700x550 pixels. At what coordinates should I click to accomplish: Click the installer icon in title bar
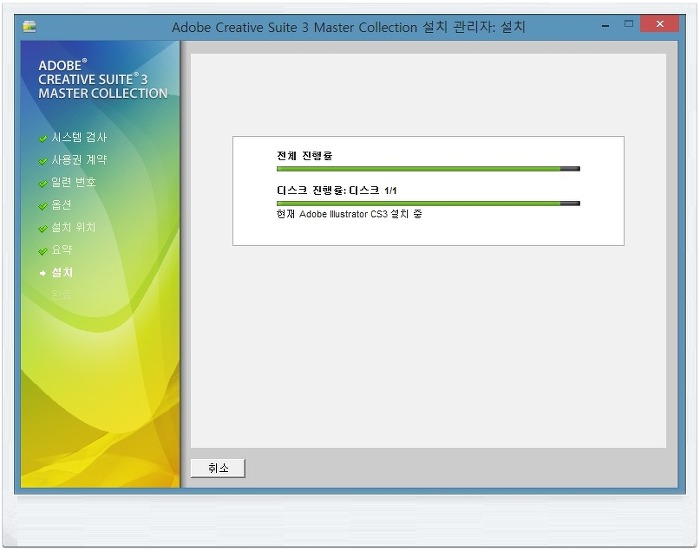(29, 27)
